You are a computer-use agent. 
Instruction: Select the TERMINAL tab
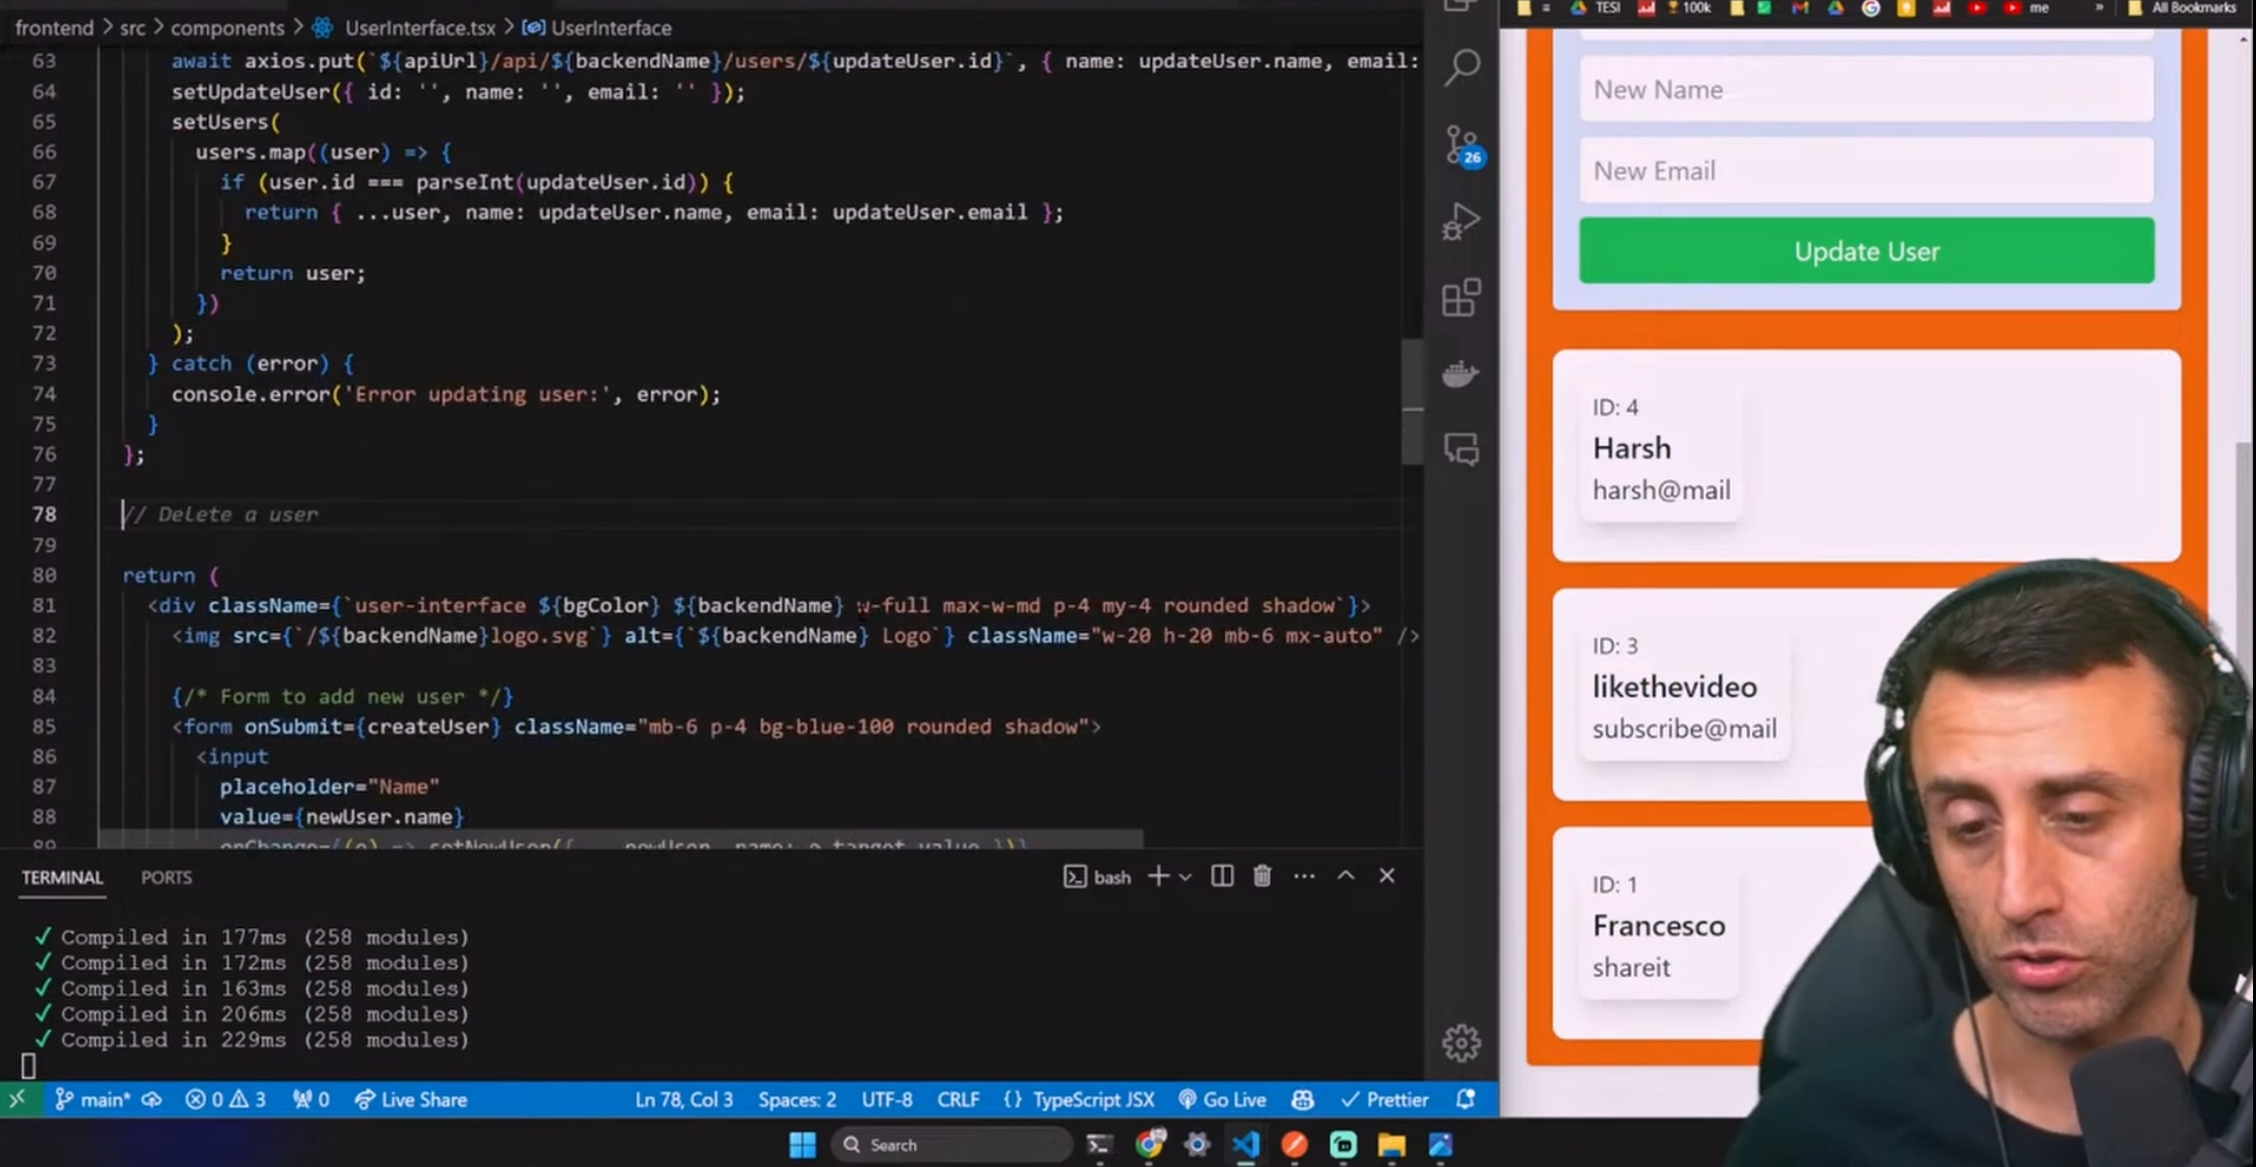tap(62, 877)
